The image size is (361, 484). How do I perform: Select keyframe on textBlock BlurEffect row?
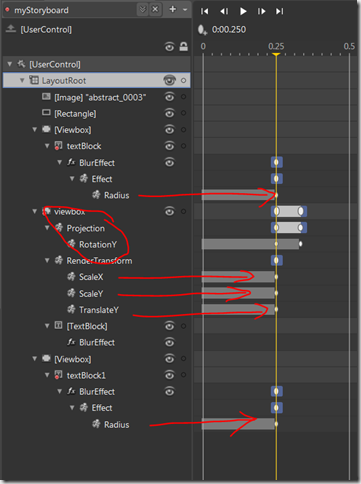[x=277, y=162]
